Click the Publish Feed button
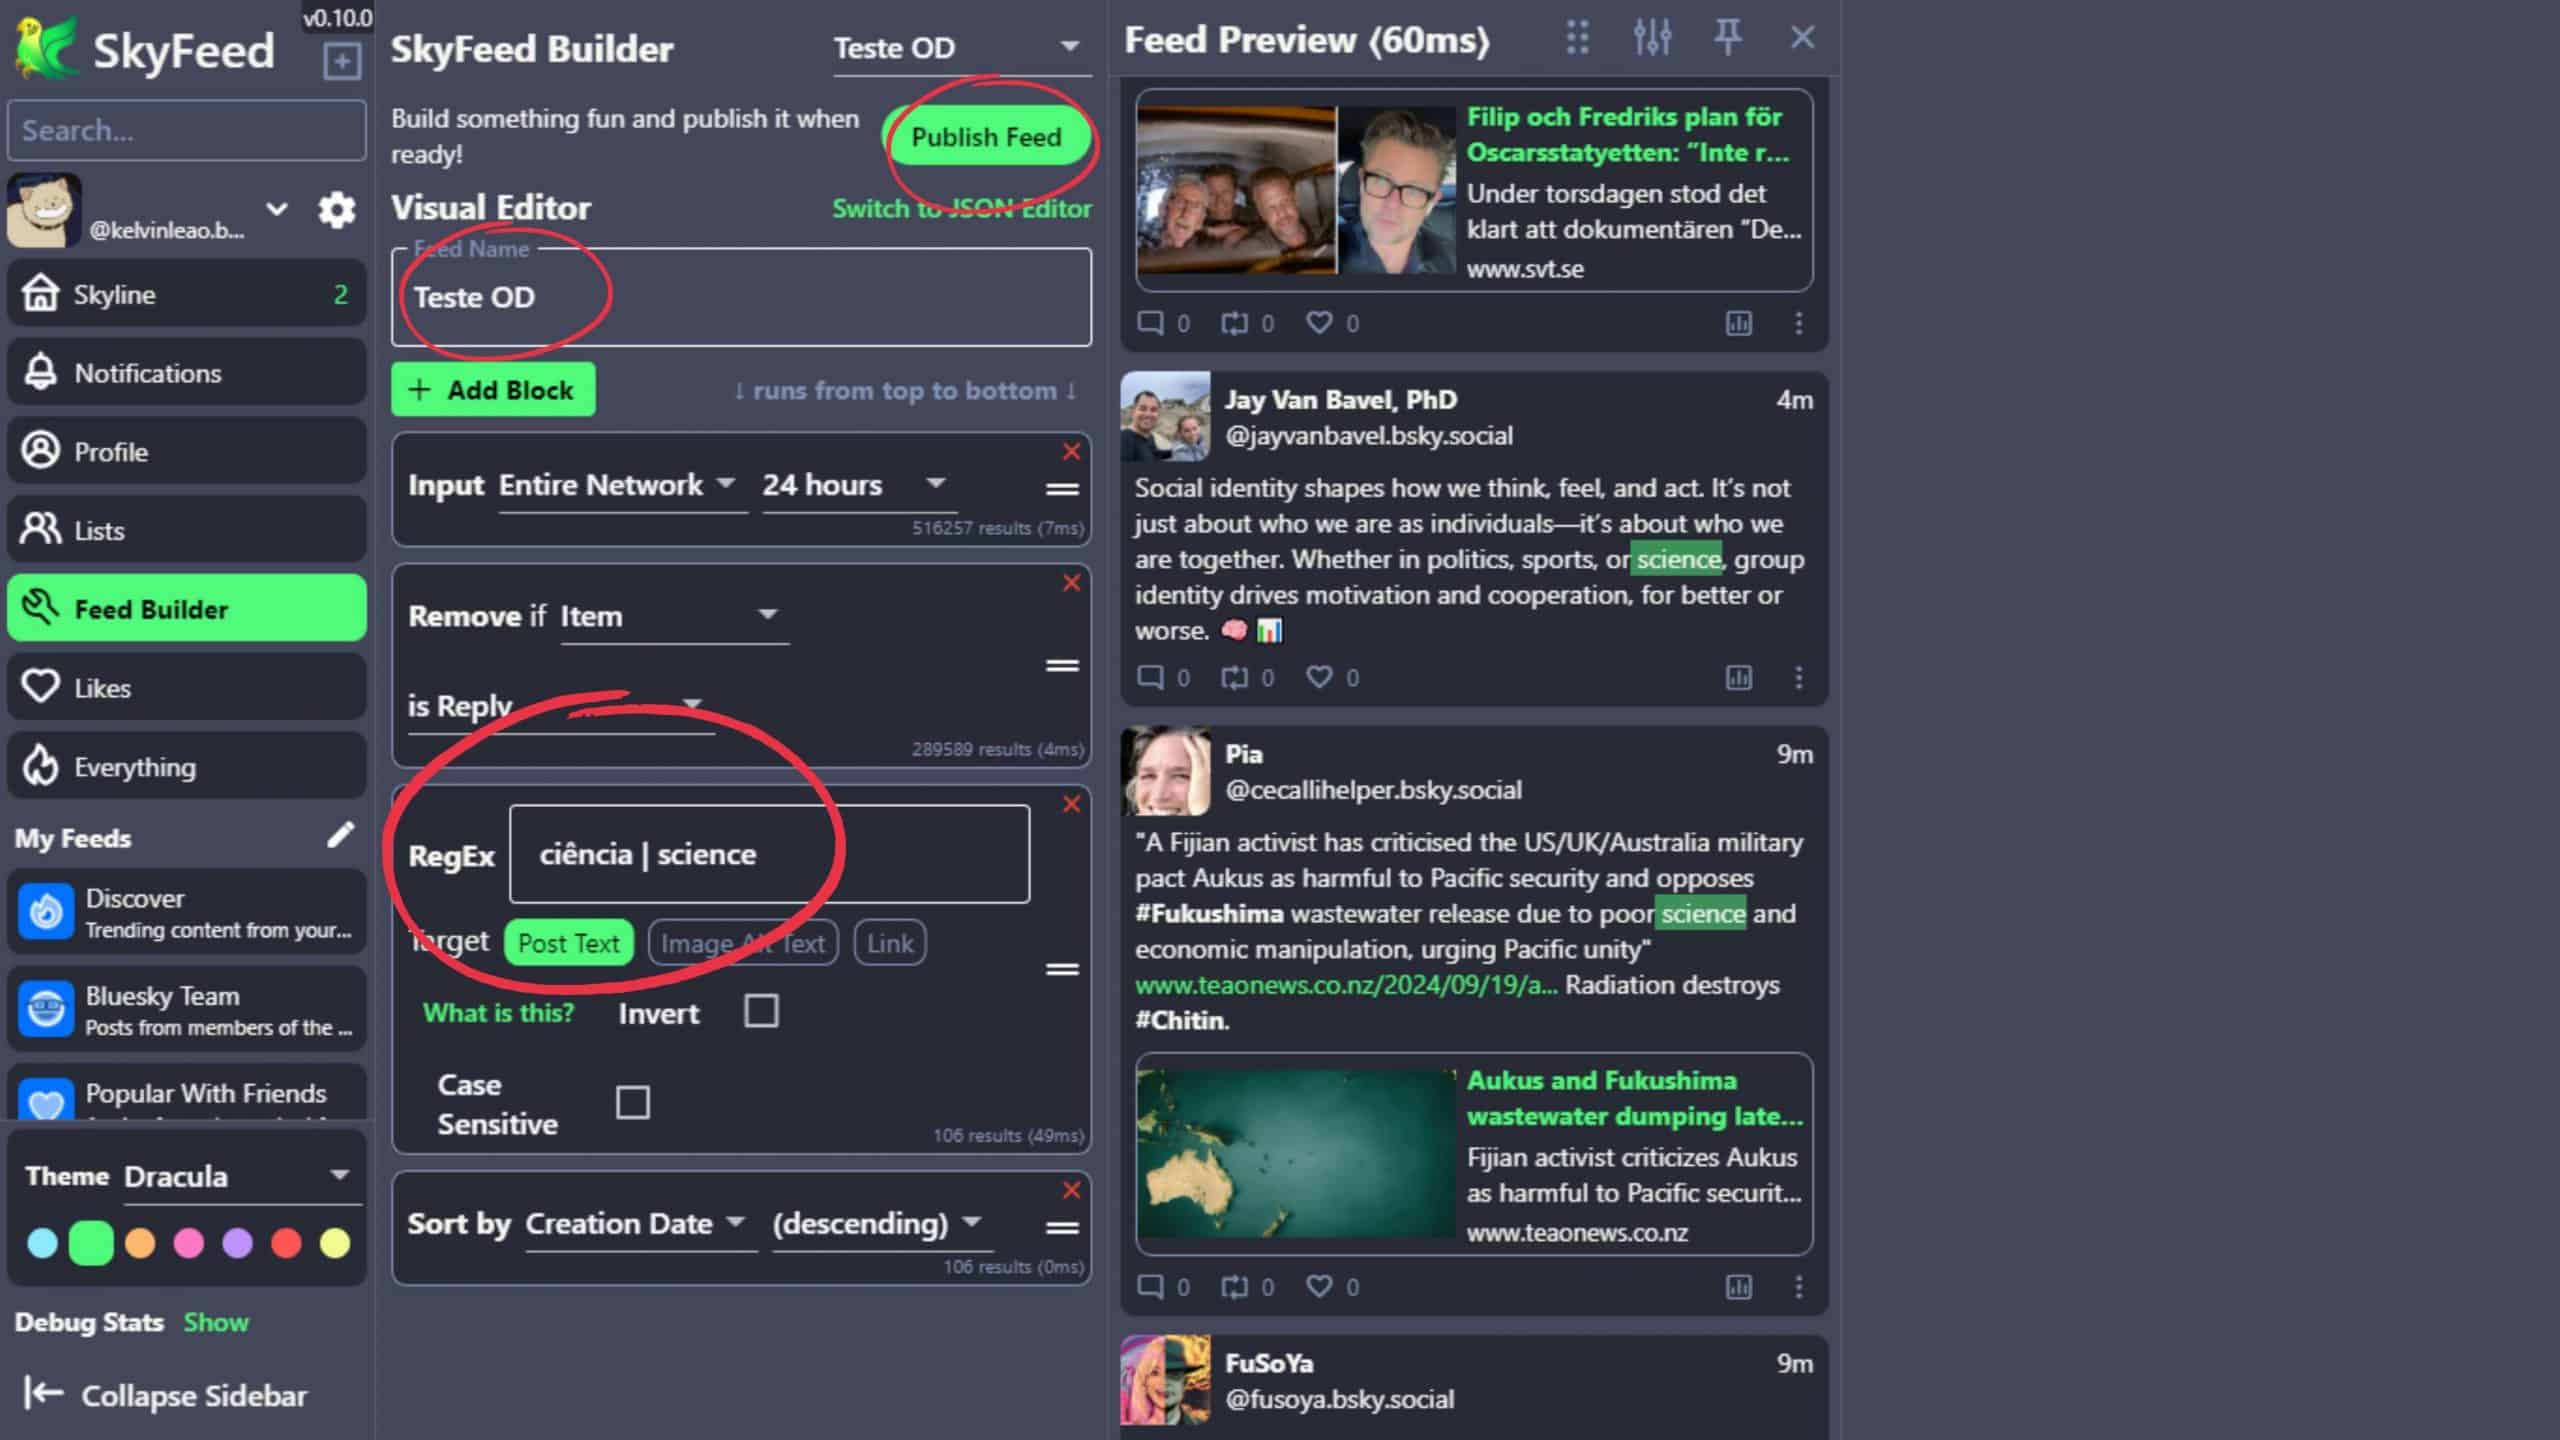The height and width of the screenshot is (1440, 2560). click(x=986, y=137)
